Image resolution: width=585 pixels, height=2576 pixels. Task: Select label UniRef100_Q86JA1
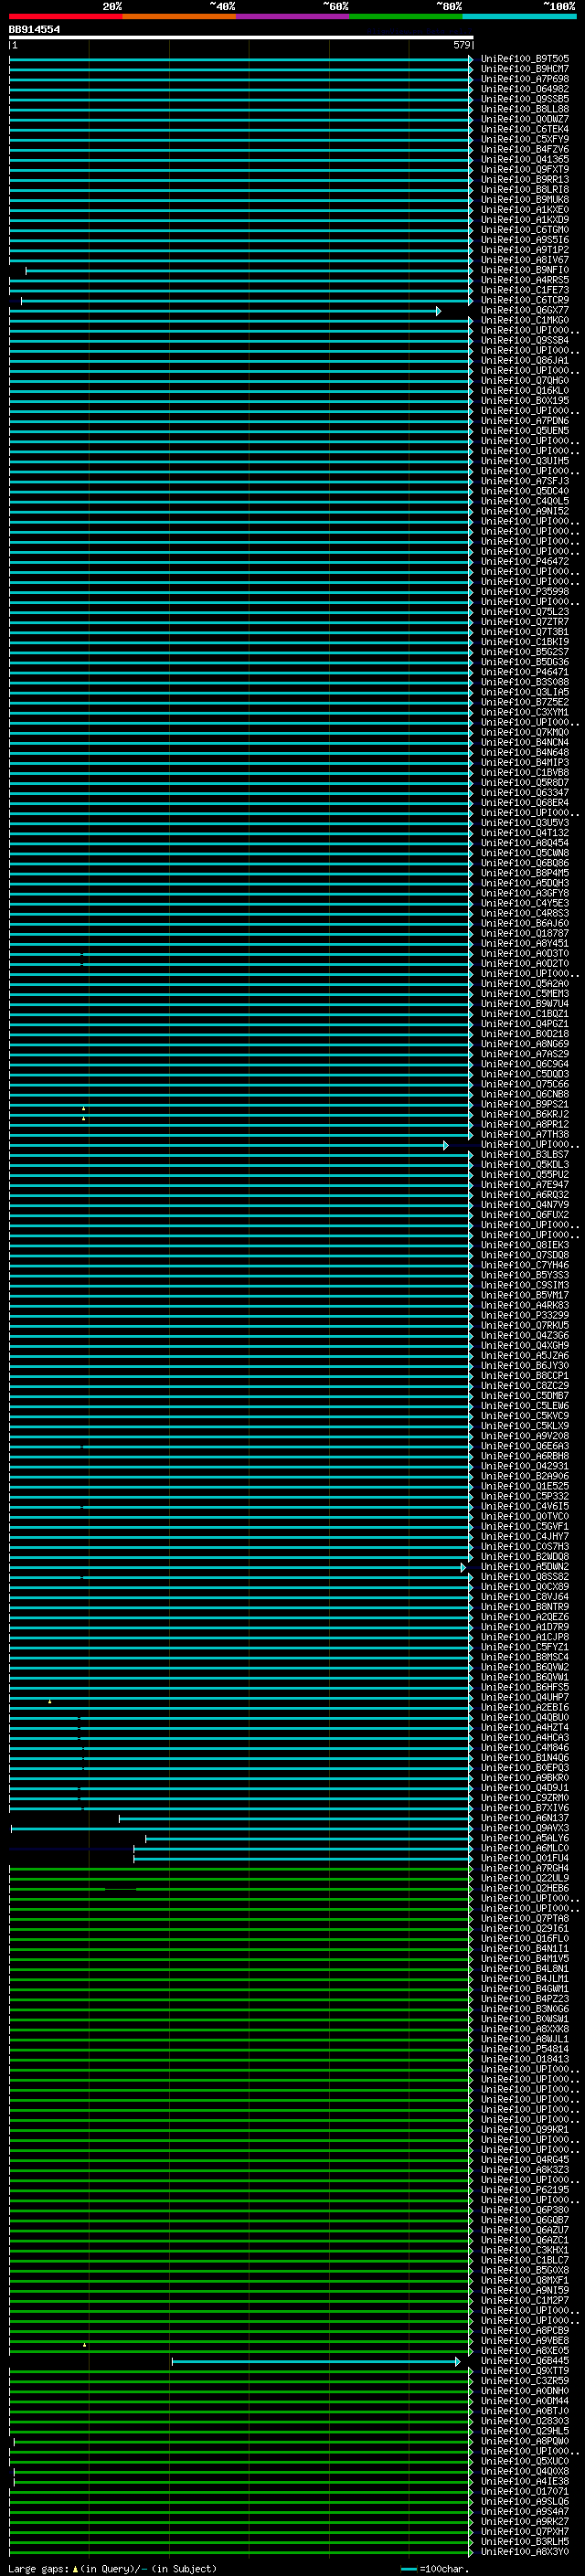525,360
